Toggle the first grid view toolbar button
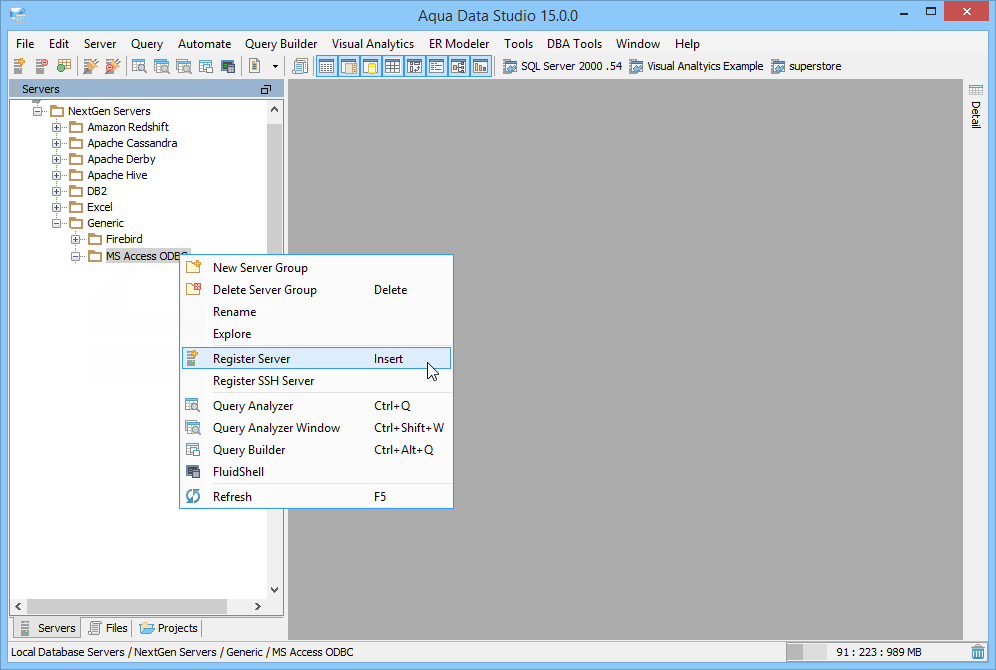This screenshot has height=670, width=996. [326, 65]
